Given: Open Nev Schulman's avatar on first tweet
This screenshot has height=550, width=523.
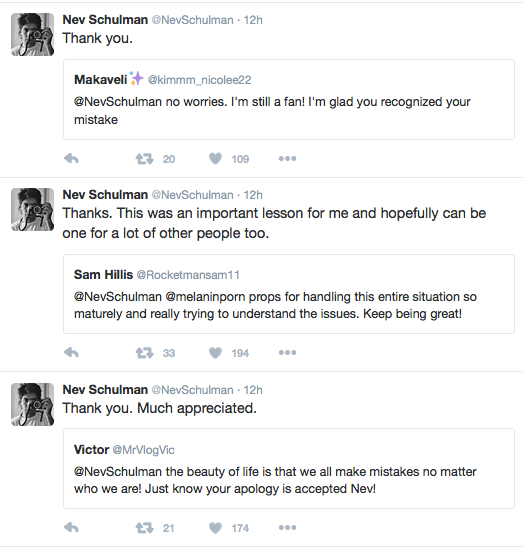Looking at the screenshot, I should pyautogui.click(x=33, y=34).
